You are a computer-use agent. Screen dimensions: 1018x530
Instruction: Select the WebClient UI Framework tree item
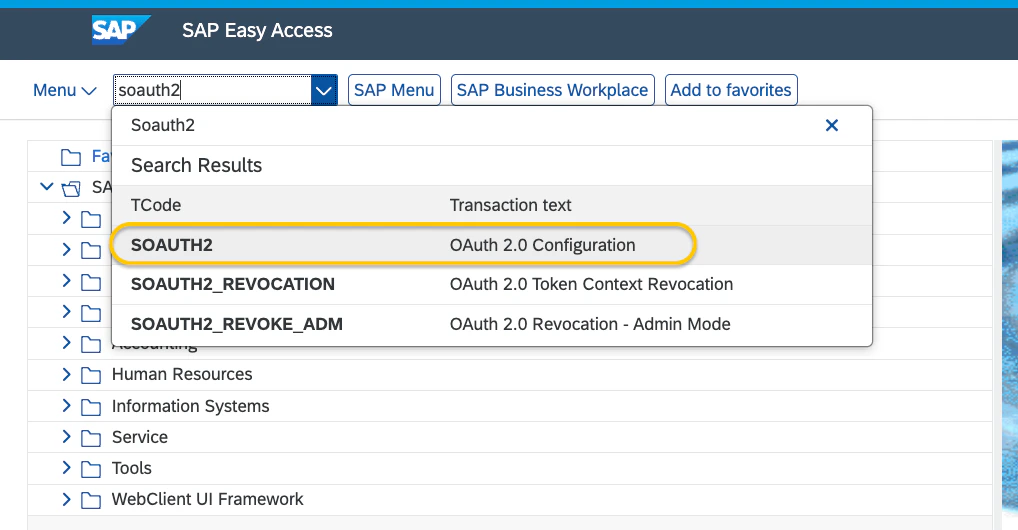pos(207,499)
